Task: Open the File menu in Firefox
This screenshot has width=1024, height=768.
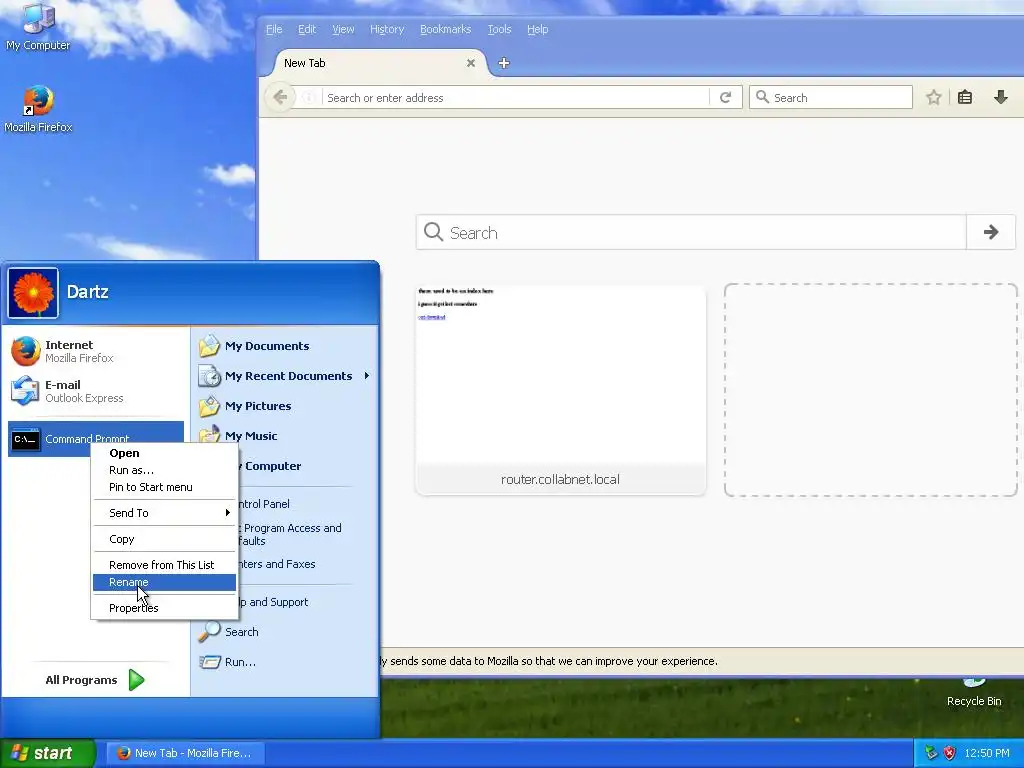Action: [274, 29]
